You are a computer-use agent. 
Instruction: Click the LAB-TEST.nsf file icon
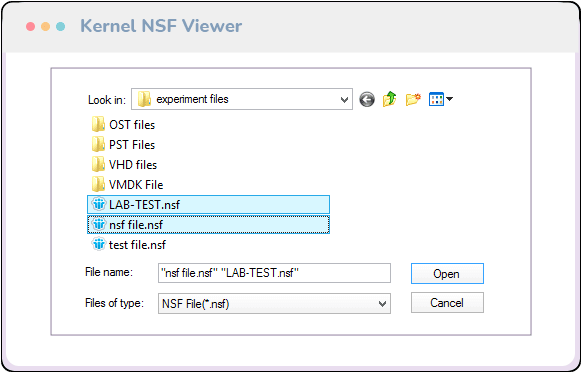[x=99, y=204]
